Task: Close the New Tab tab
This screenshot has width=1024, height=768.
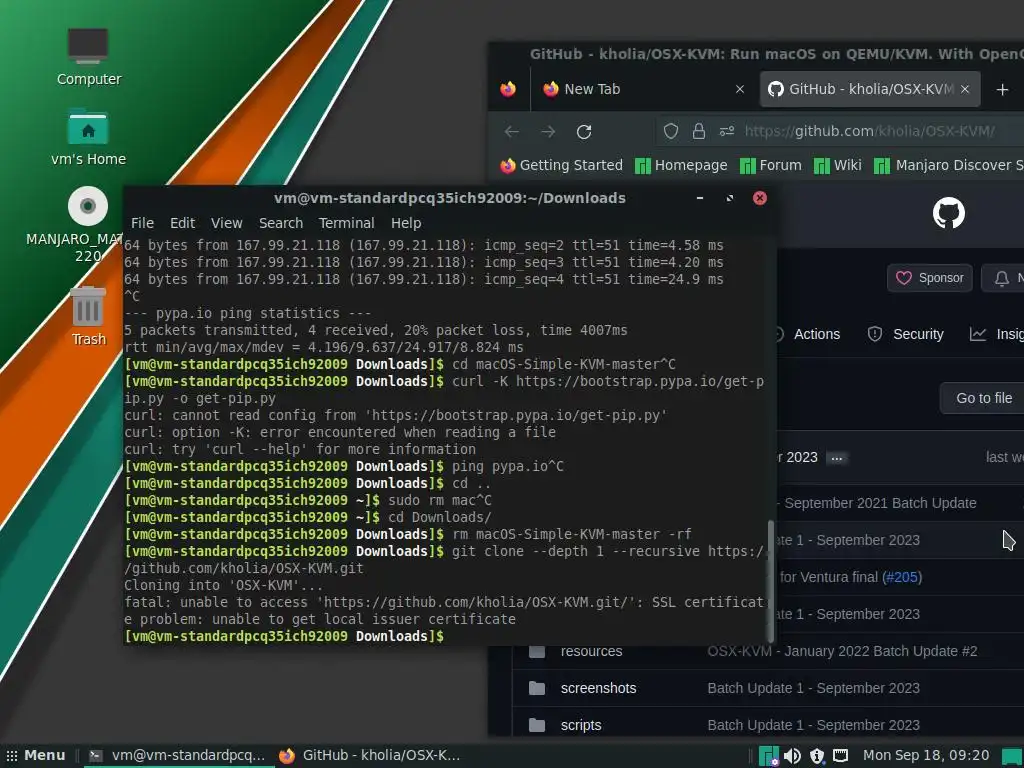Action: click(739, 89)
